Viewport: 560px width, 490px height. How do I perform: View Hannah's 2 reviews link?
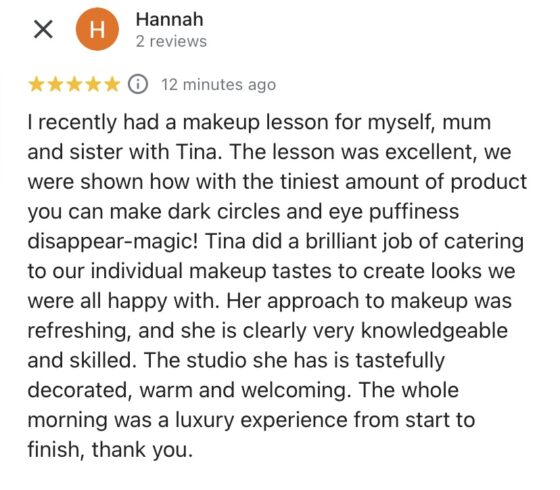pyautogui.click(x=171, y=41)
